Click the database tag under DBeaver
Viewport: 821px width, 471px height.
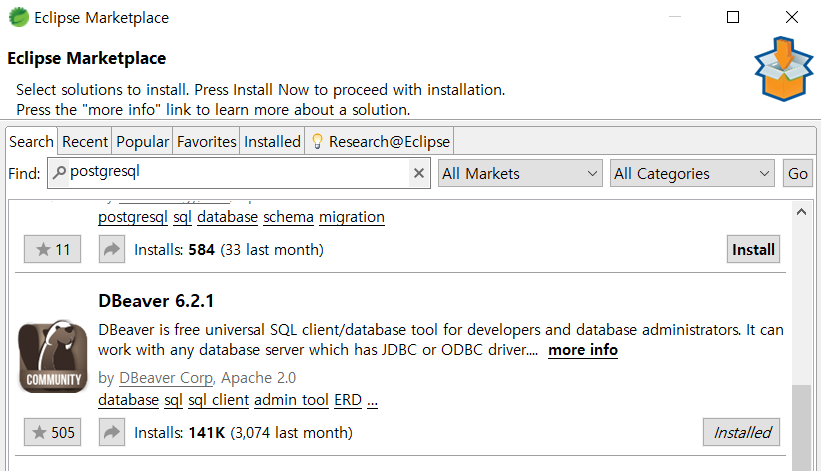pyautogui.click(x=128, y=400)
